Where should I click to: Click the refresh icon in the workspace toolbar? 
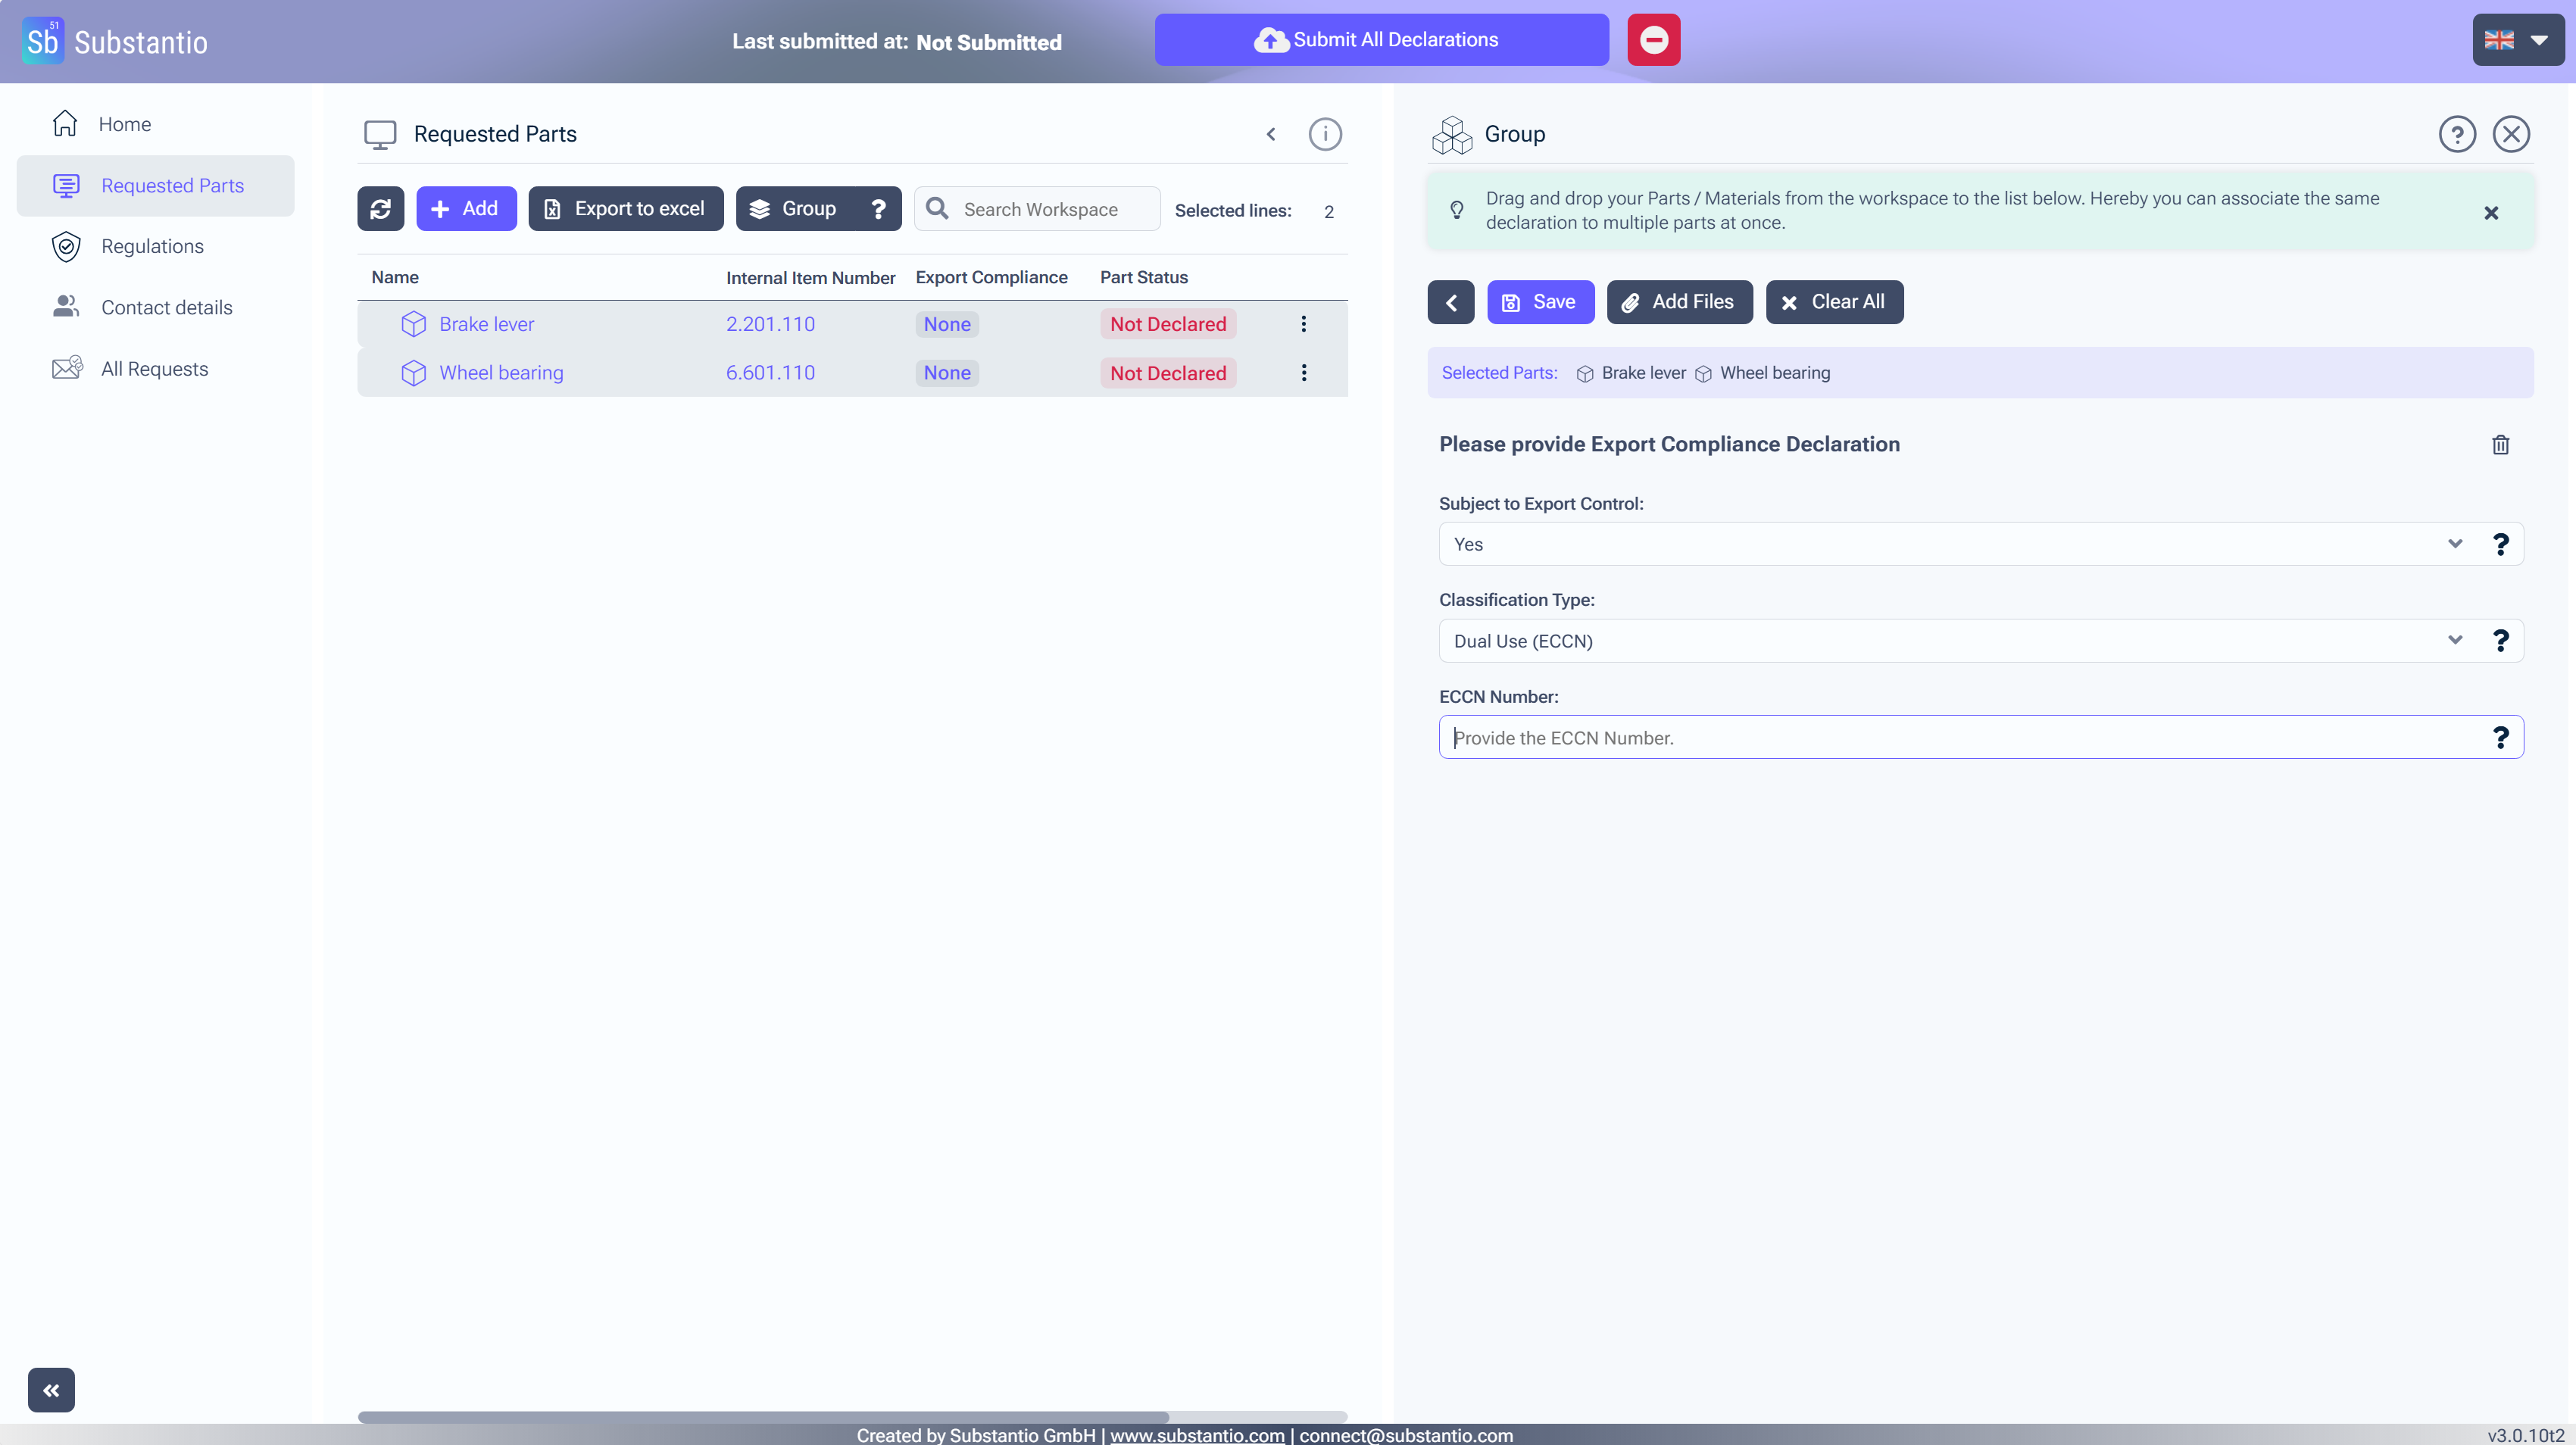[380, 208]
